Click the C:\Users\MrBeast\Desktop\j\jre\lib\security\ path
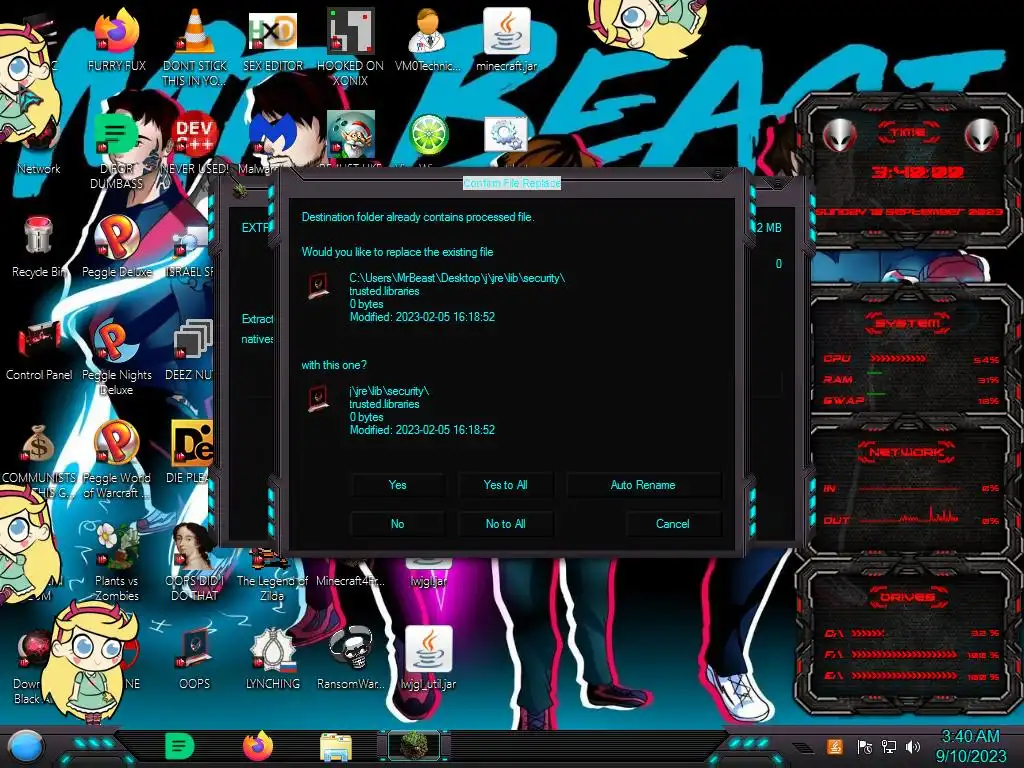Image resolution: width=1024 pixels, height=768 pixels. click(457, 278)
